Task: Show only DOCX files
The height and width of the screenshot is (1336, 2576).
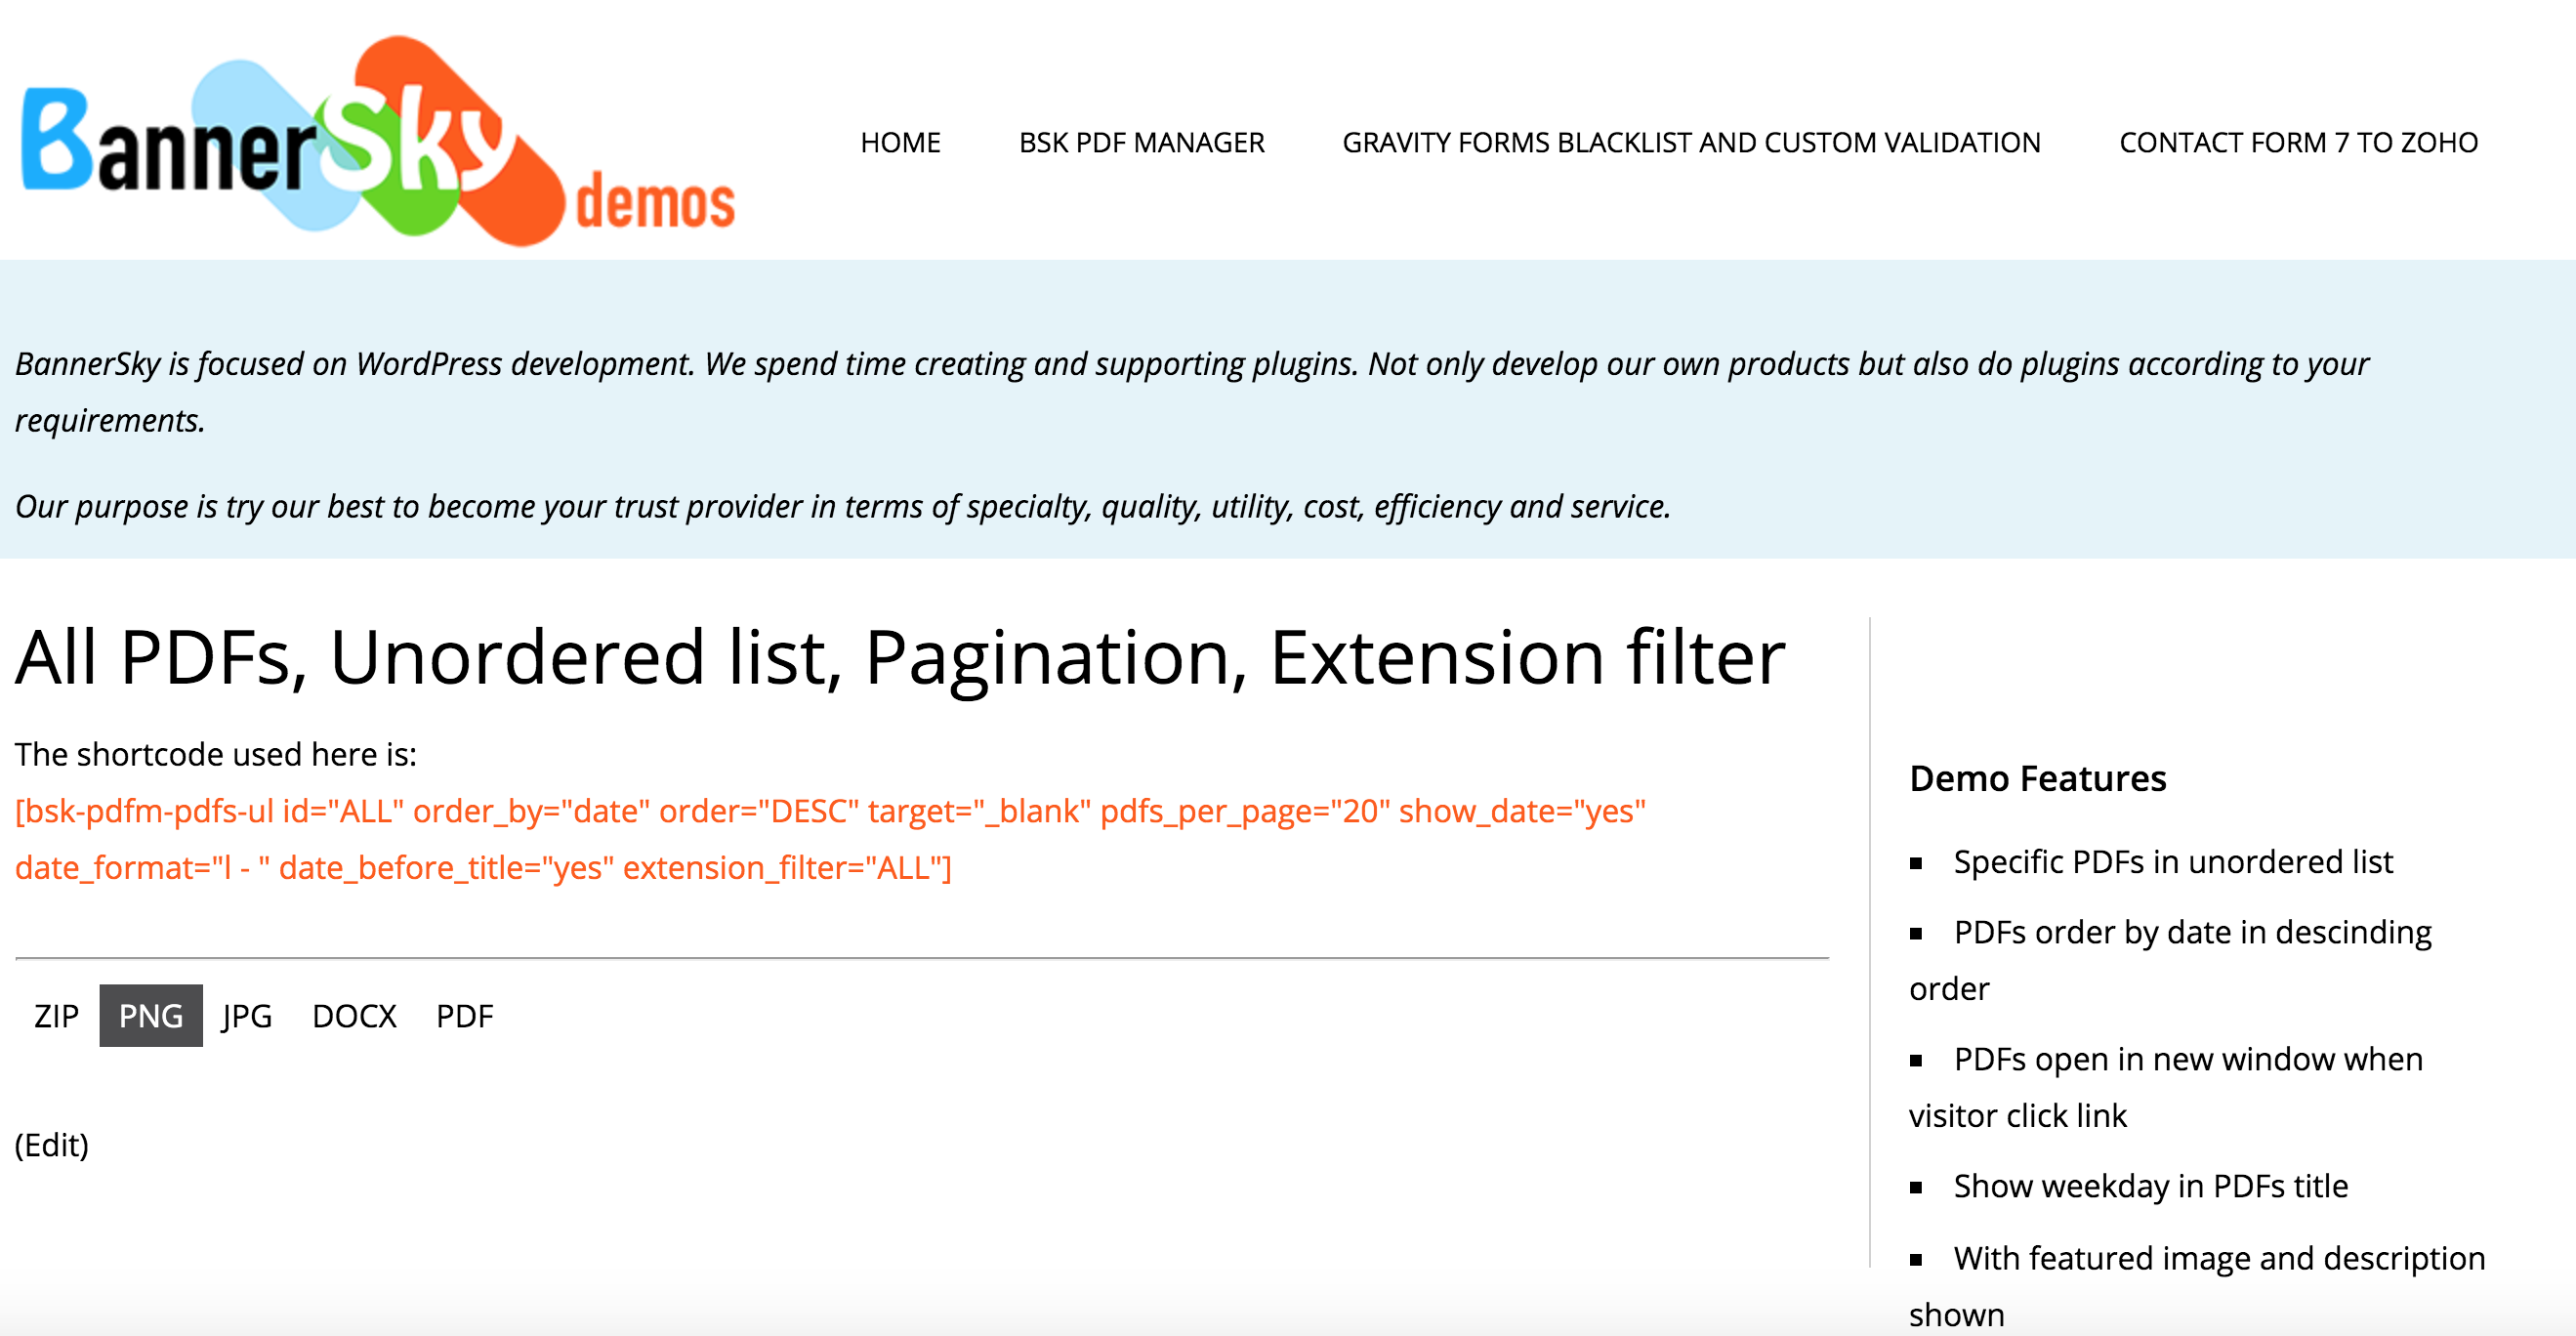Action: (354, 1016)
